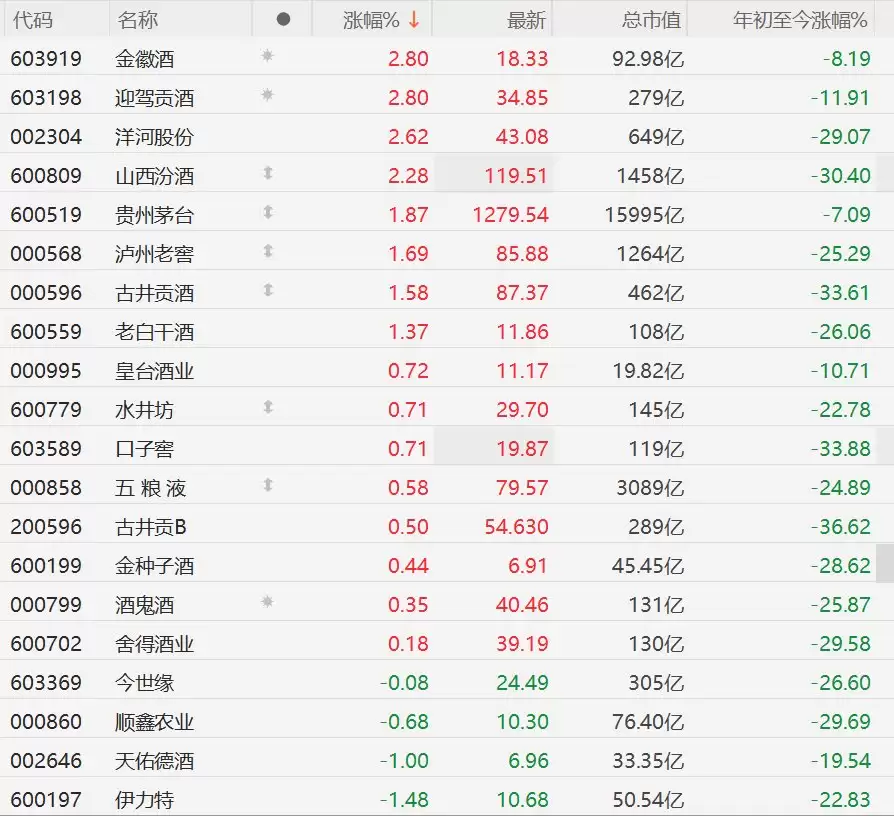This screenshot has width=894, height=816.
Task: Sort by the 总市值 column header
Action: [651, 20]
